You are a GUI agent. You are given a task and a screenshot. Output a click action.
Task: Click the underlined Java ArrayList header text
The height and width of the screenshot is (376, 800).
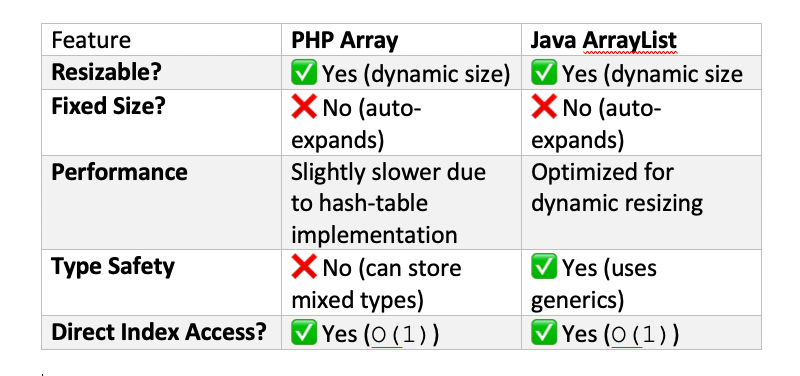(x=604, y=41)
